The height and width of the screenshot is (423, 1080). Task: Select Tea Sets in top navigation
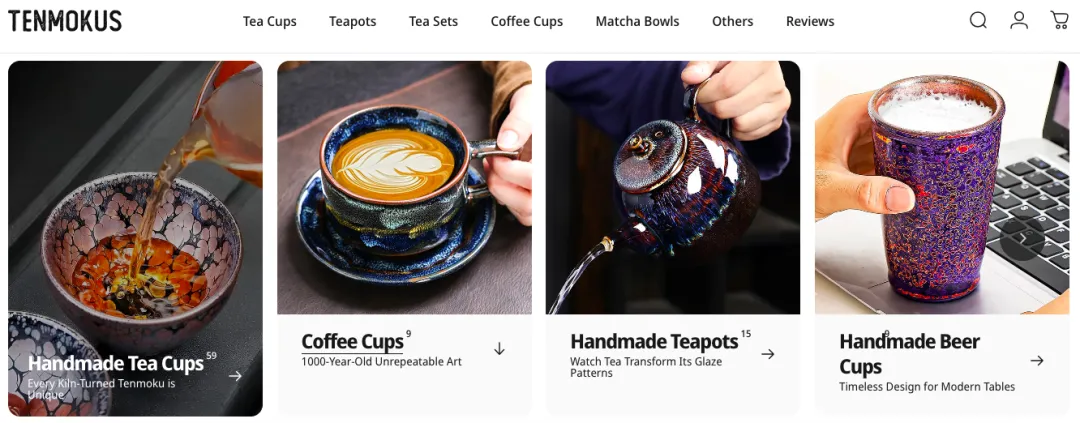433,21
